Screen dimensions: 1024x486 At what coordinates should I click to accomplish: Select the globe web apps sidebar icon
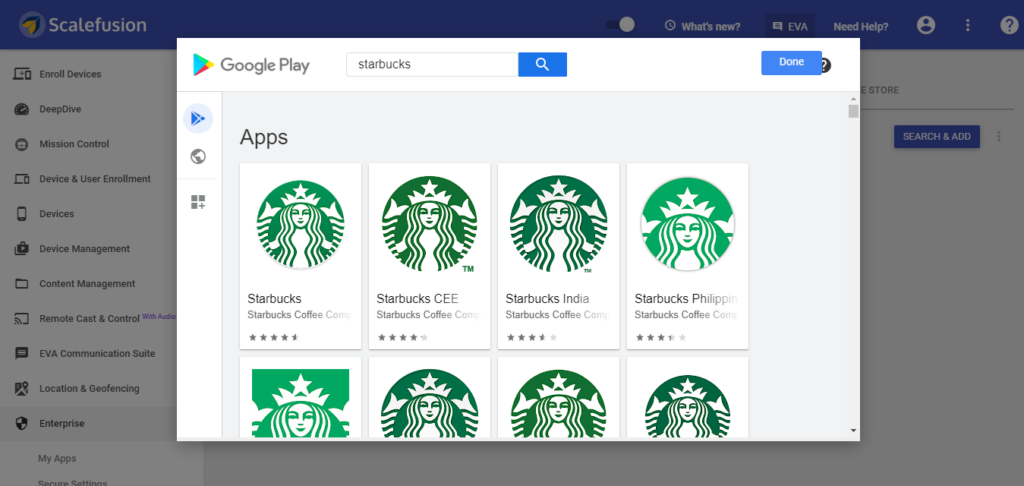(x=198, y=156)
